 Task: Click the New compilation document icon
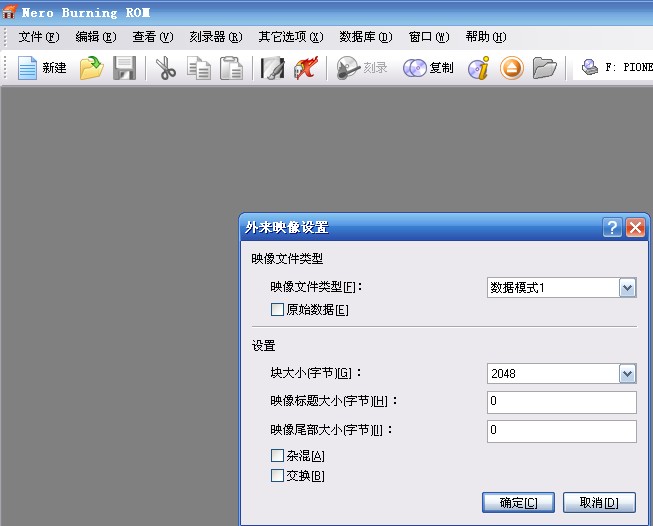(x=27, y=68)
